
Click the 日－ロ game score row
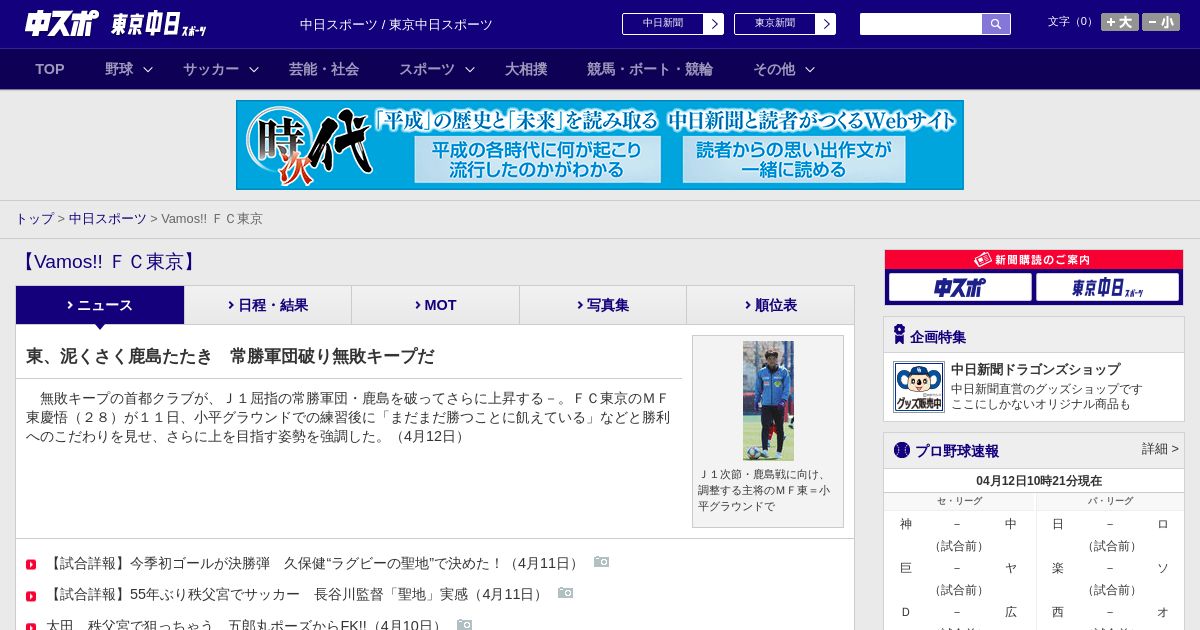tap(1110, 524)
